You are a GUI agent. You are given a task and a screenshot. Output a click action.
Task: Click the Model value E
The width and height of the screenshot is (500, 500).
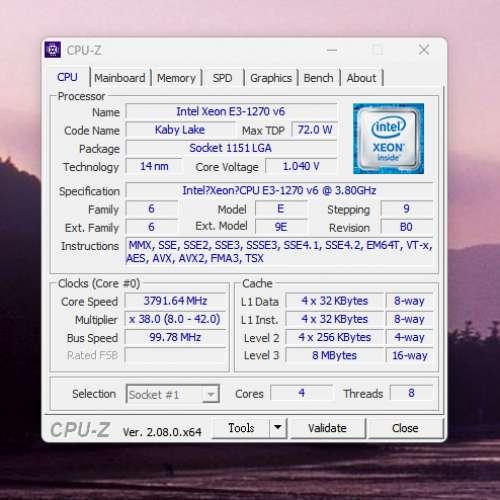point(281,209)
